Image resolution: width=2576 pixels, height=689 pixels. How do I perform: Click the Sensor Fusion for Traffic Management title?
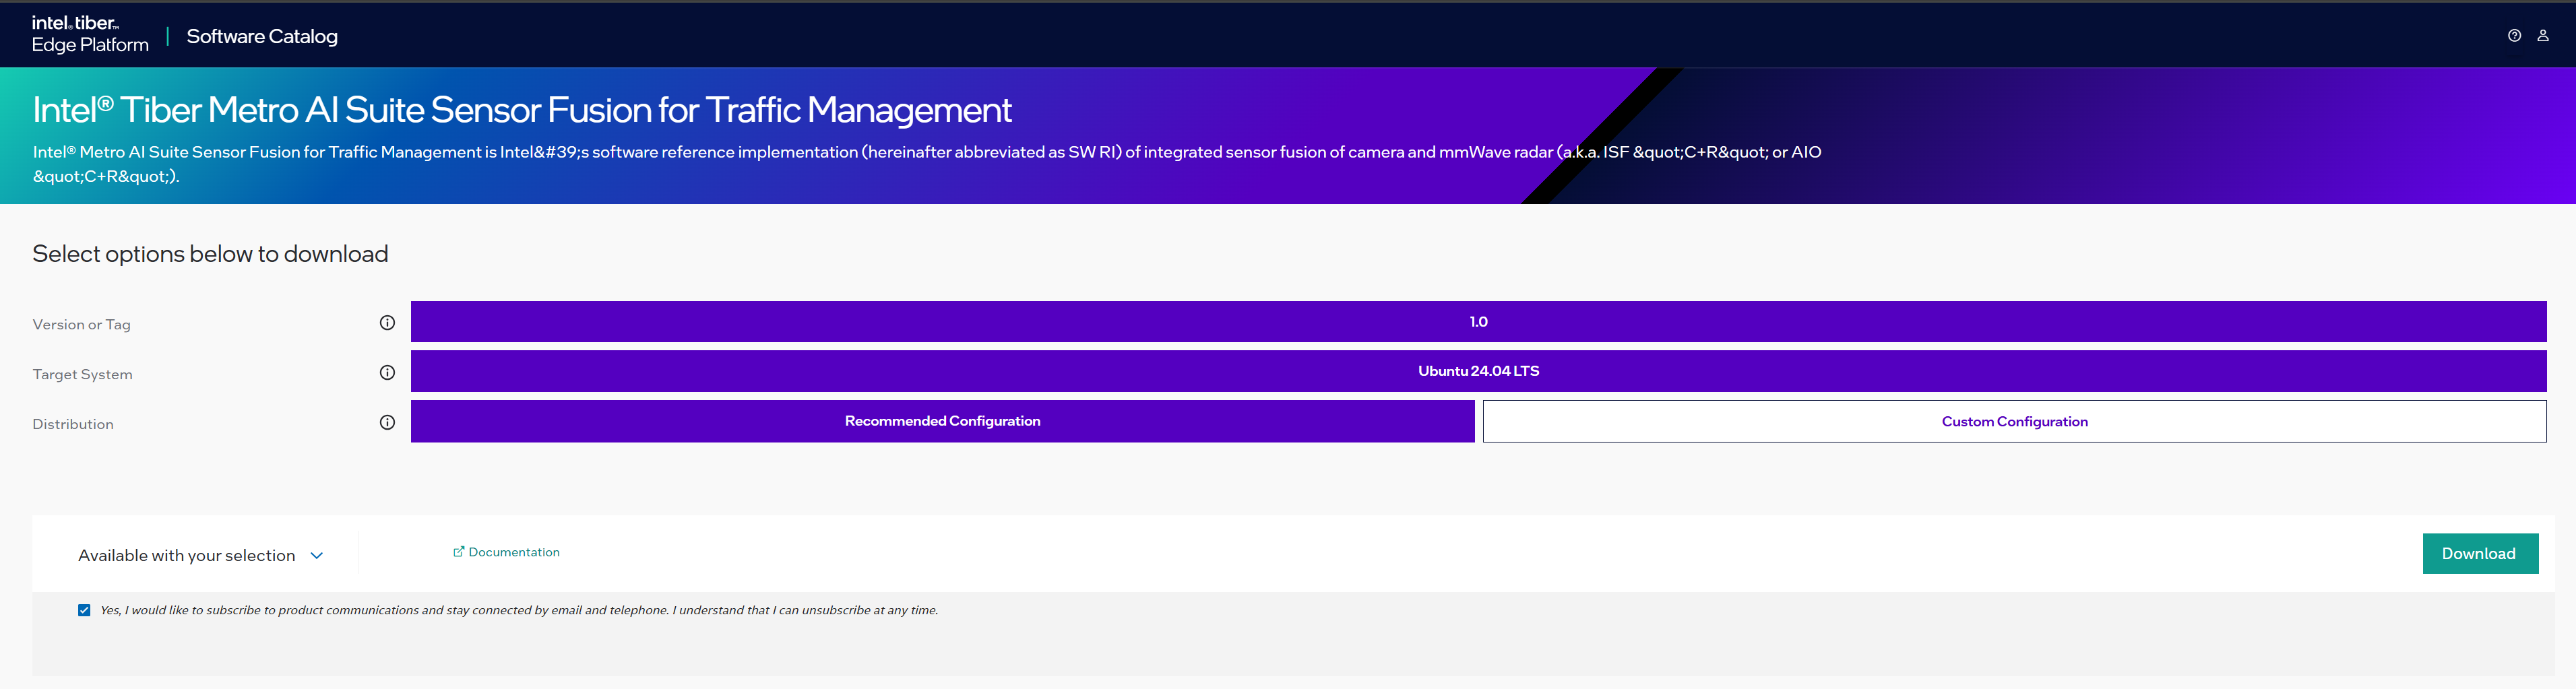pyautogui.click(x=522, y=110)
